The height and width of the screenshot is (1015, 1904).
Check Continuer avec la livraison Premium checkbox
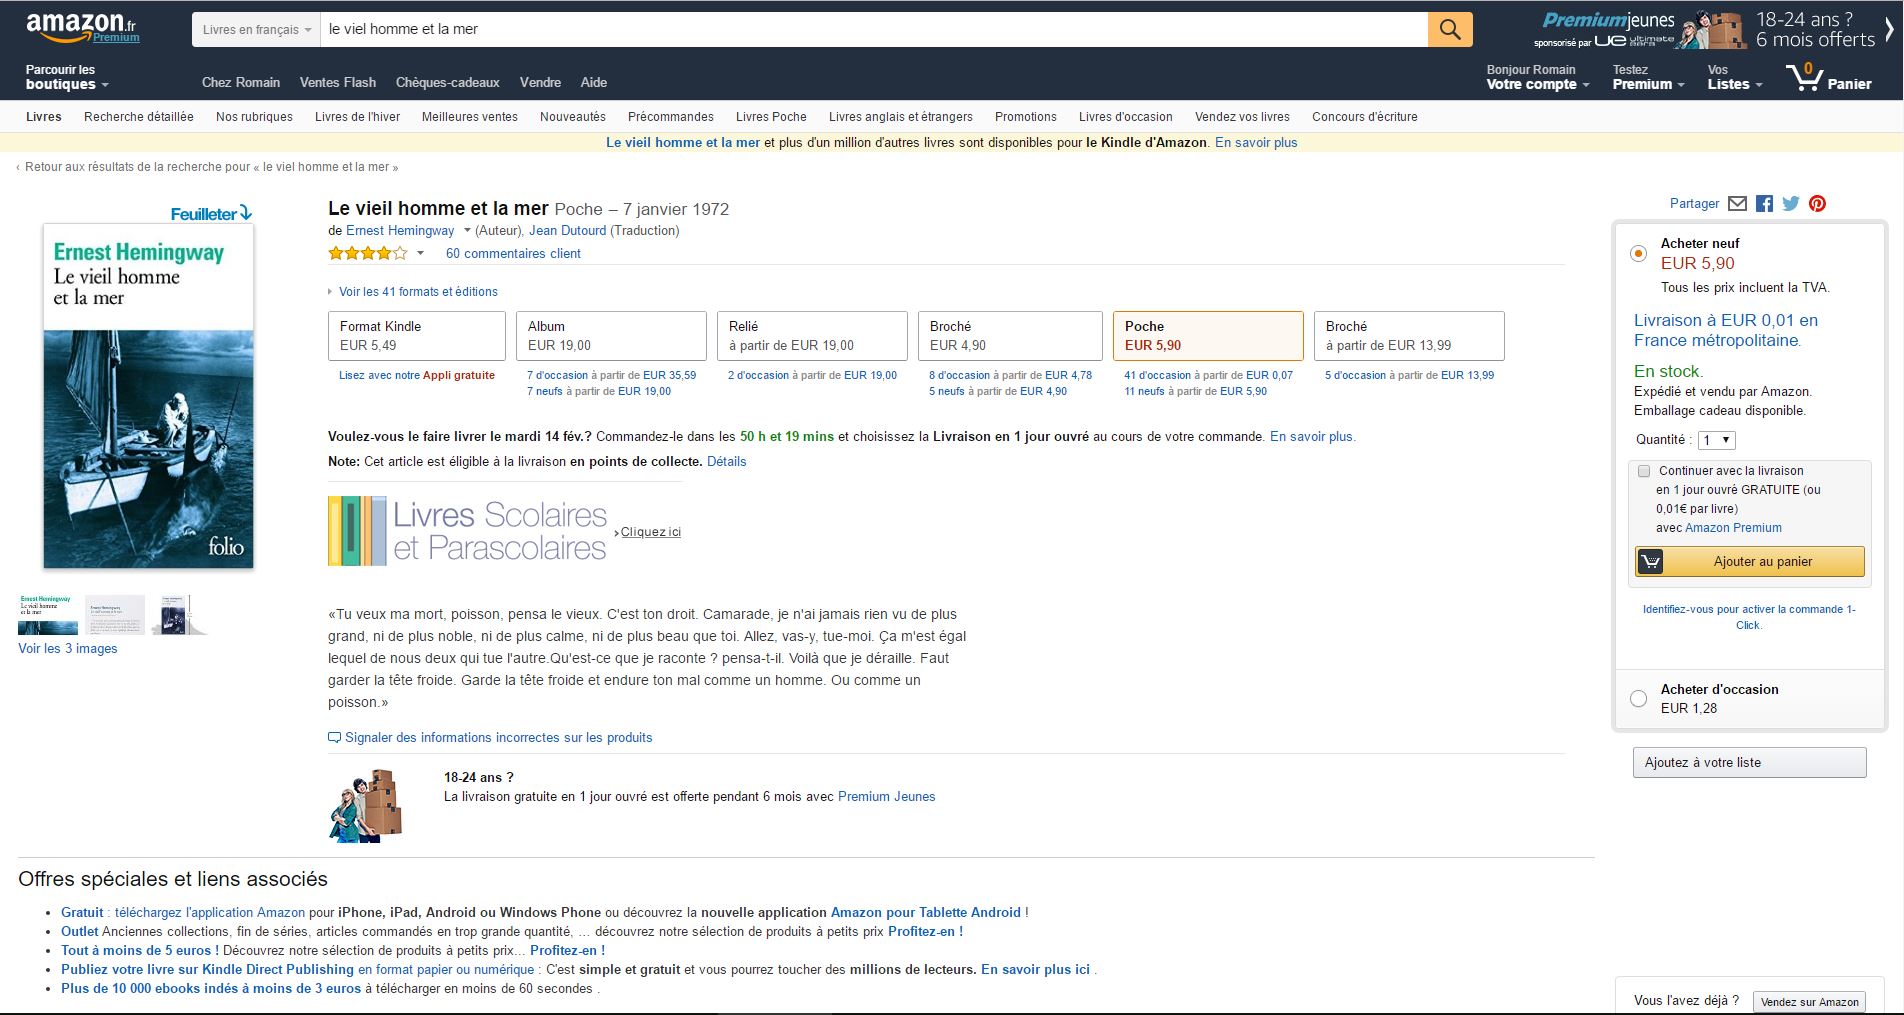[x=1644, y=471]
